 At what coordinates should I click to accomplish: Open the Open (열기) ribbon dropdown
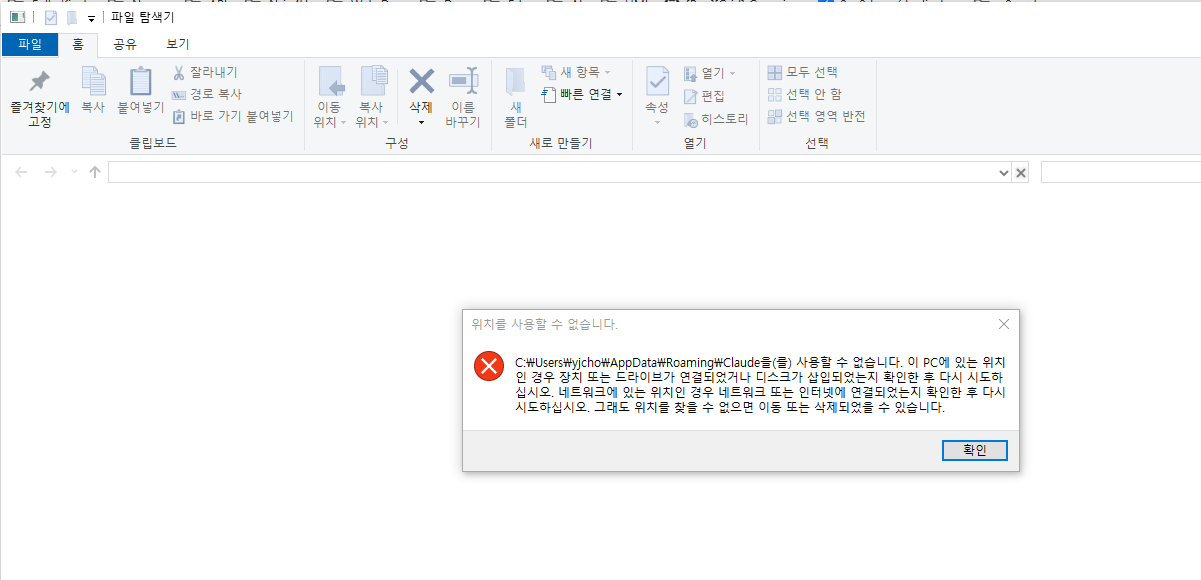pyautogui.click(x=710, y=73)
